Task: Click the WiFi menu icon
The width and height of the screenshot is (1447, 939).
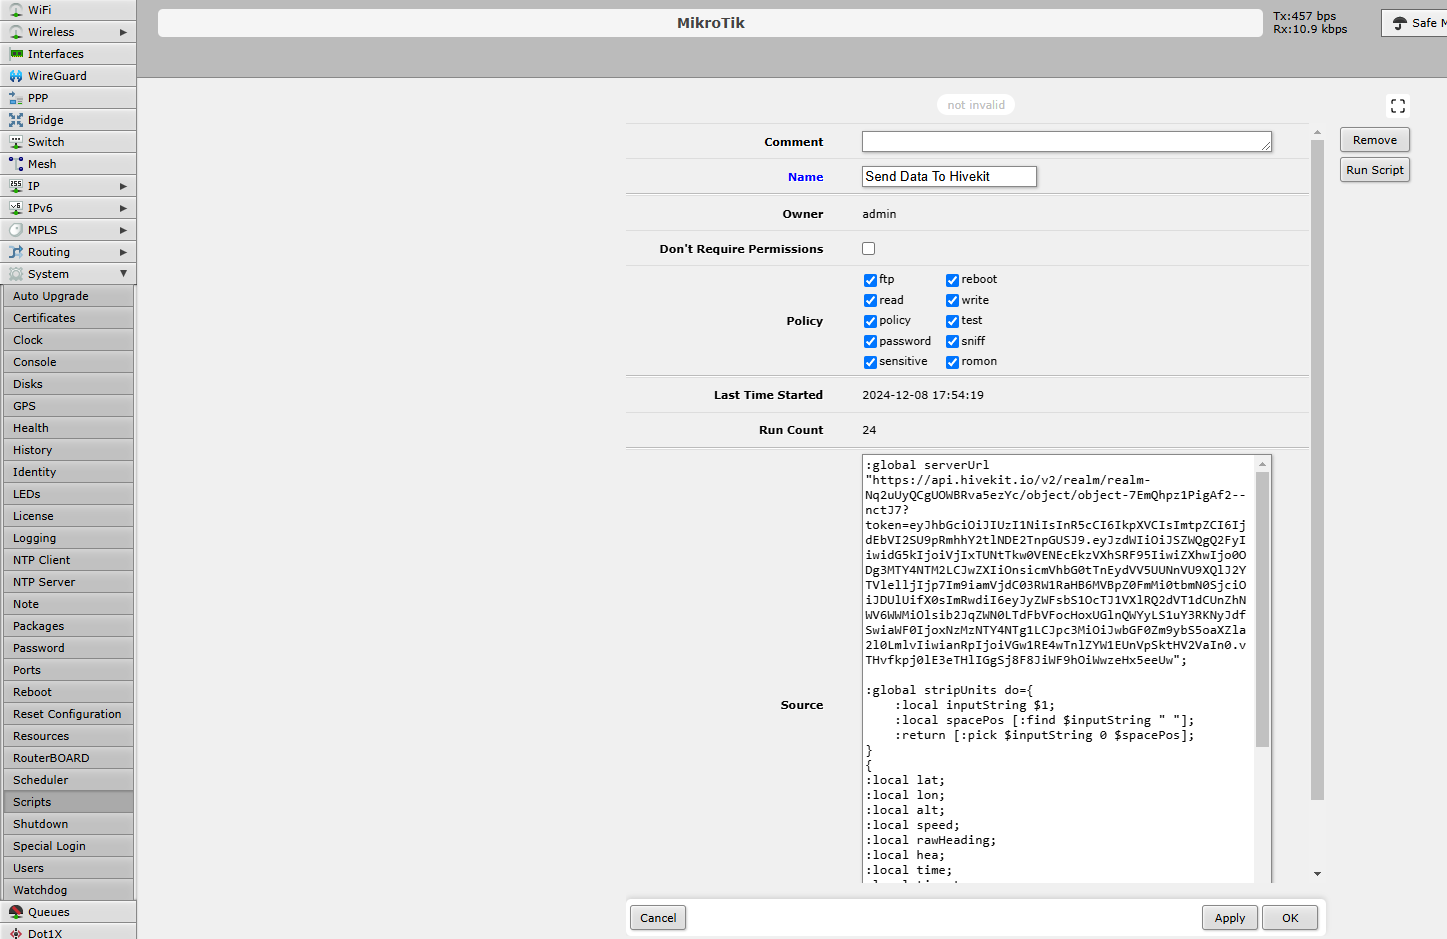Action: pos(16,10)
